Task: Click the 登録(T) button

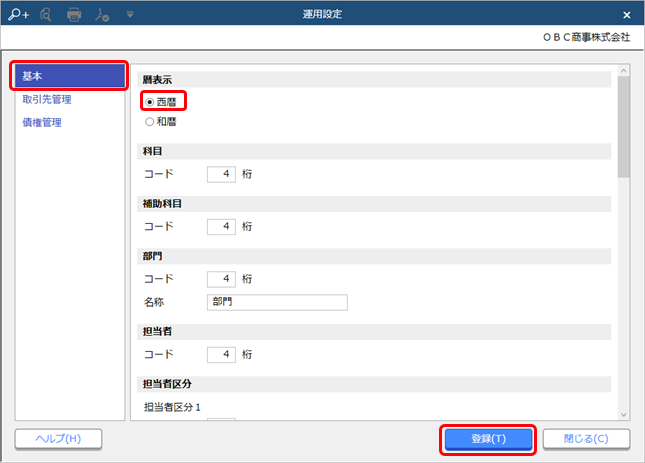Action: coord(488,439)
